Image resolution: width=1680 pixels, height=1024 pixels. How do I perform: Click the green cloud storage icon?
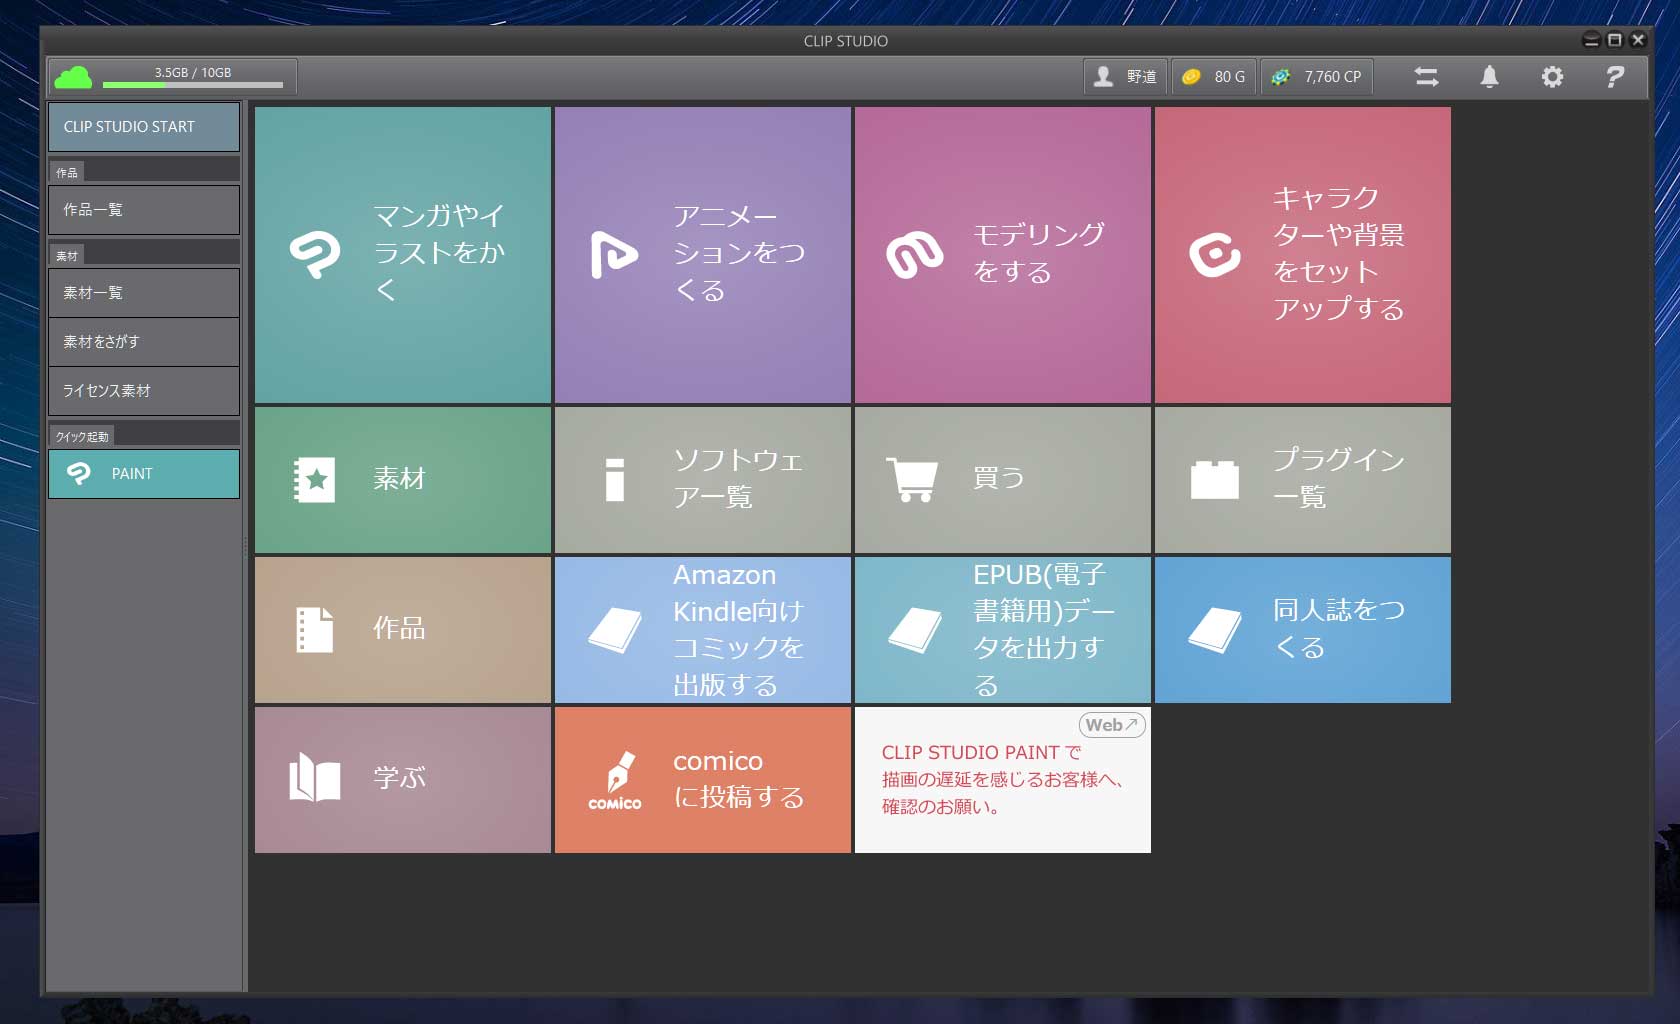(73, 77)
